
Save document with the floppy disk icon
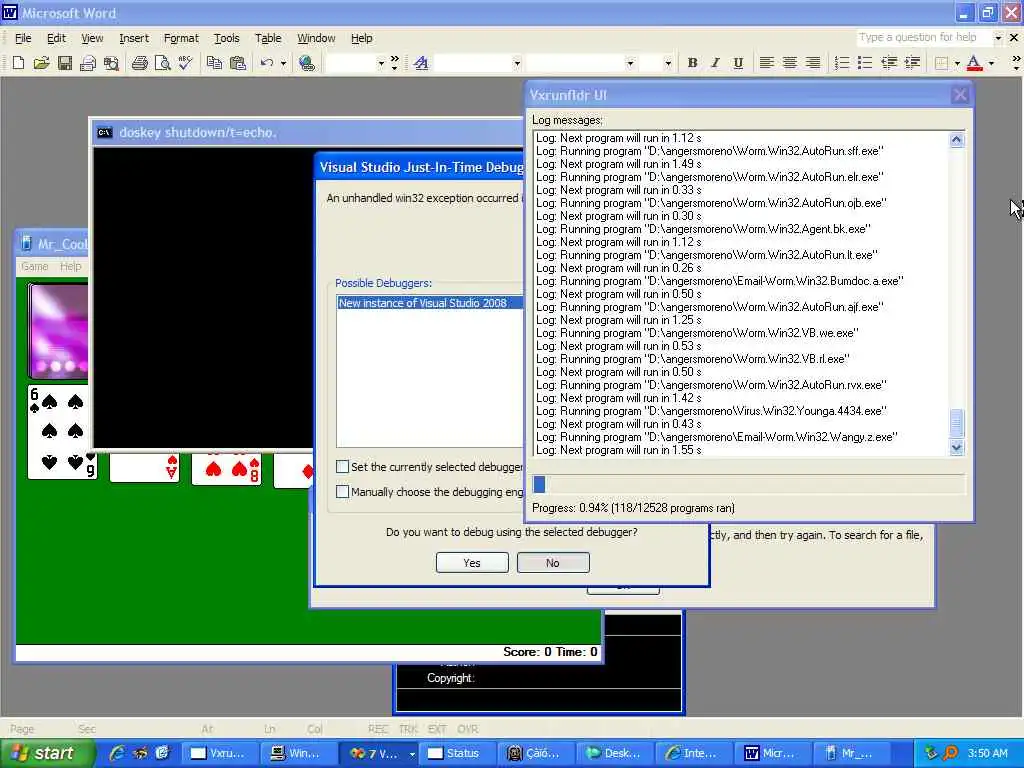65,63
